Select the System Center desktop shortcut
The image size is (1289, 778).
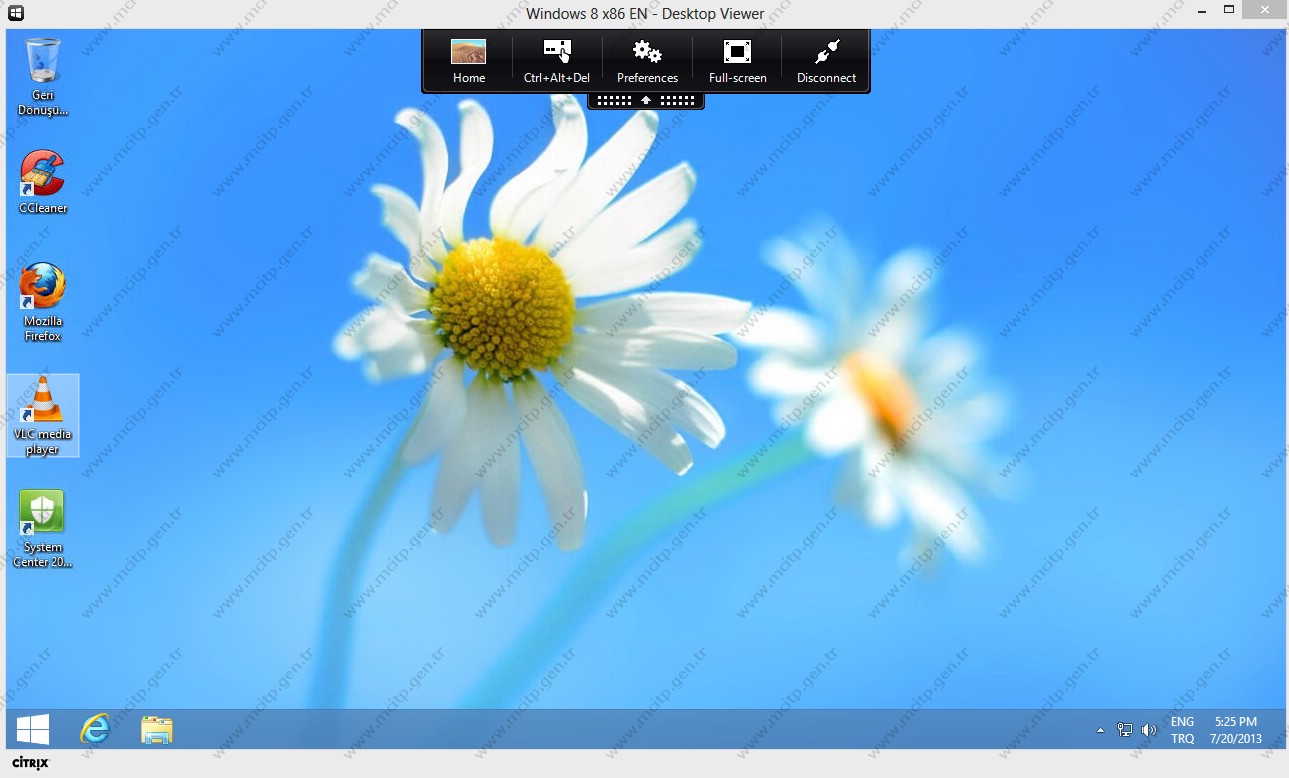click(43, 528)
